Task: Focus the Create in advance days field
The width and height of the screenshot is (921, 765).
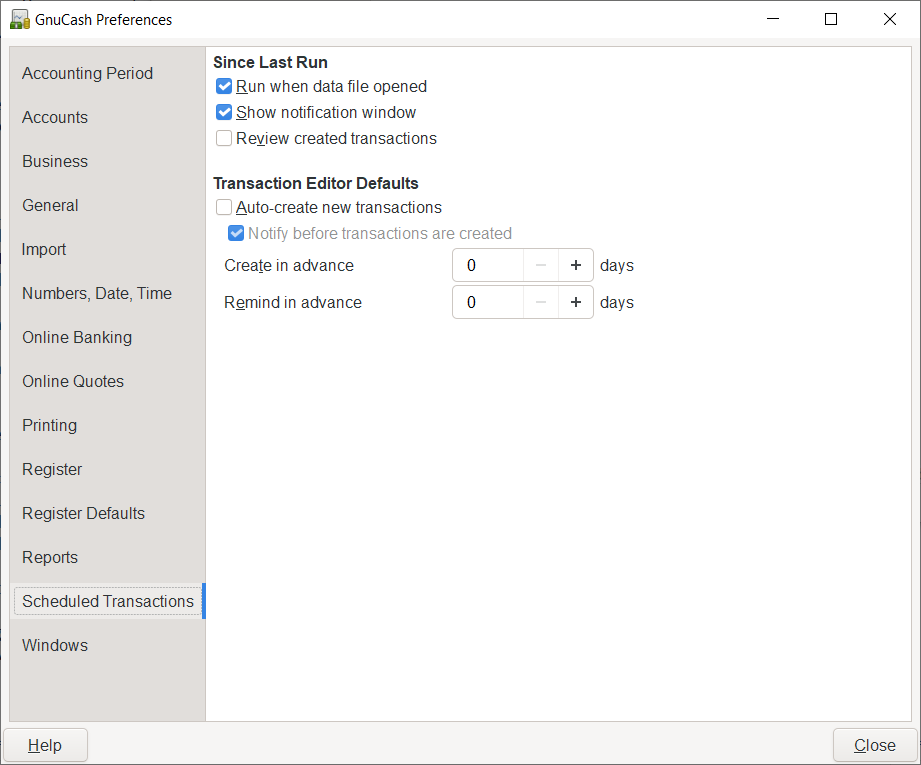Action: point(488,266)
